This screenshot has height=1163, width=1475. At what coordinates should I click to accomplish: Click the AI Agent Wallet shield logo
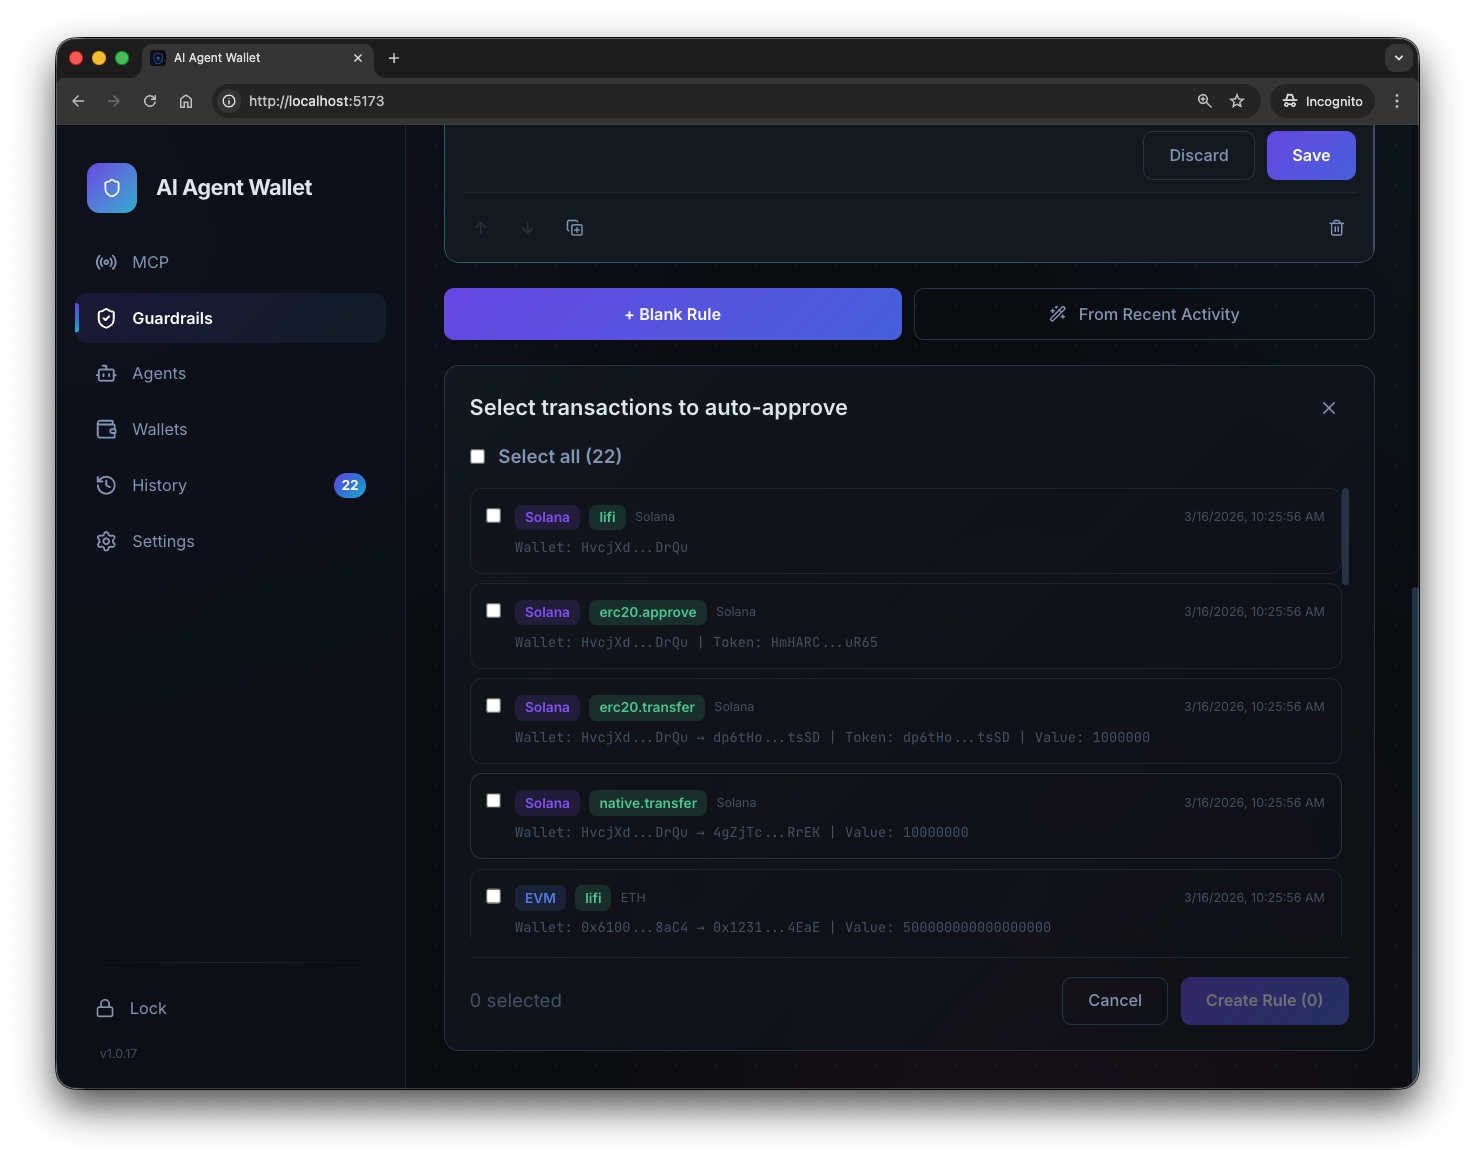pyautogui.click(x=112, y=188)
